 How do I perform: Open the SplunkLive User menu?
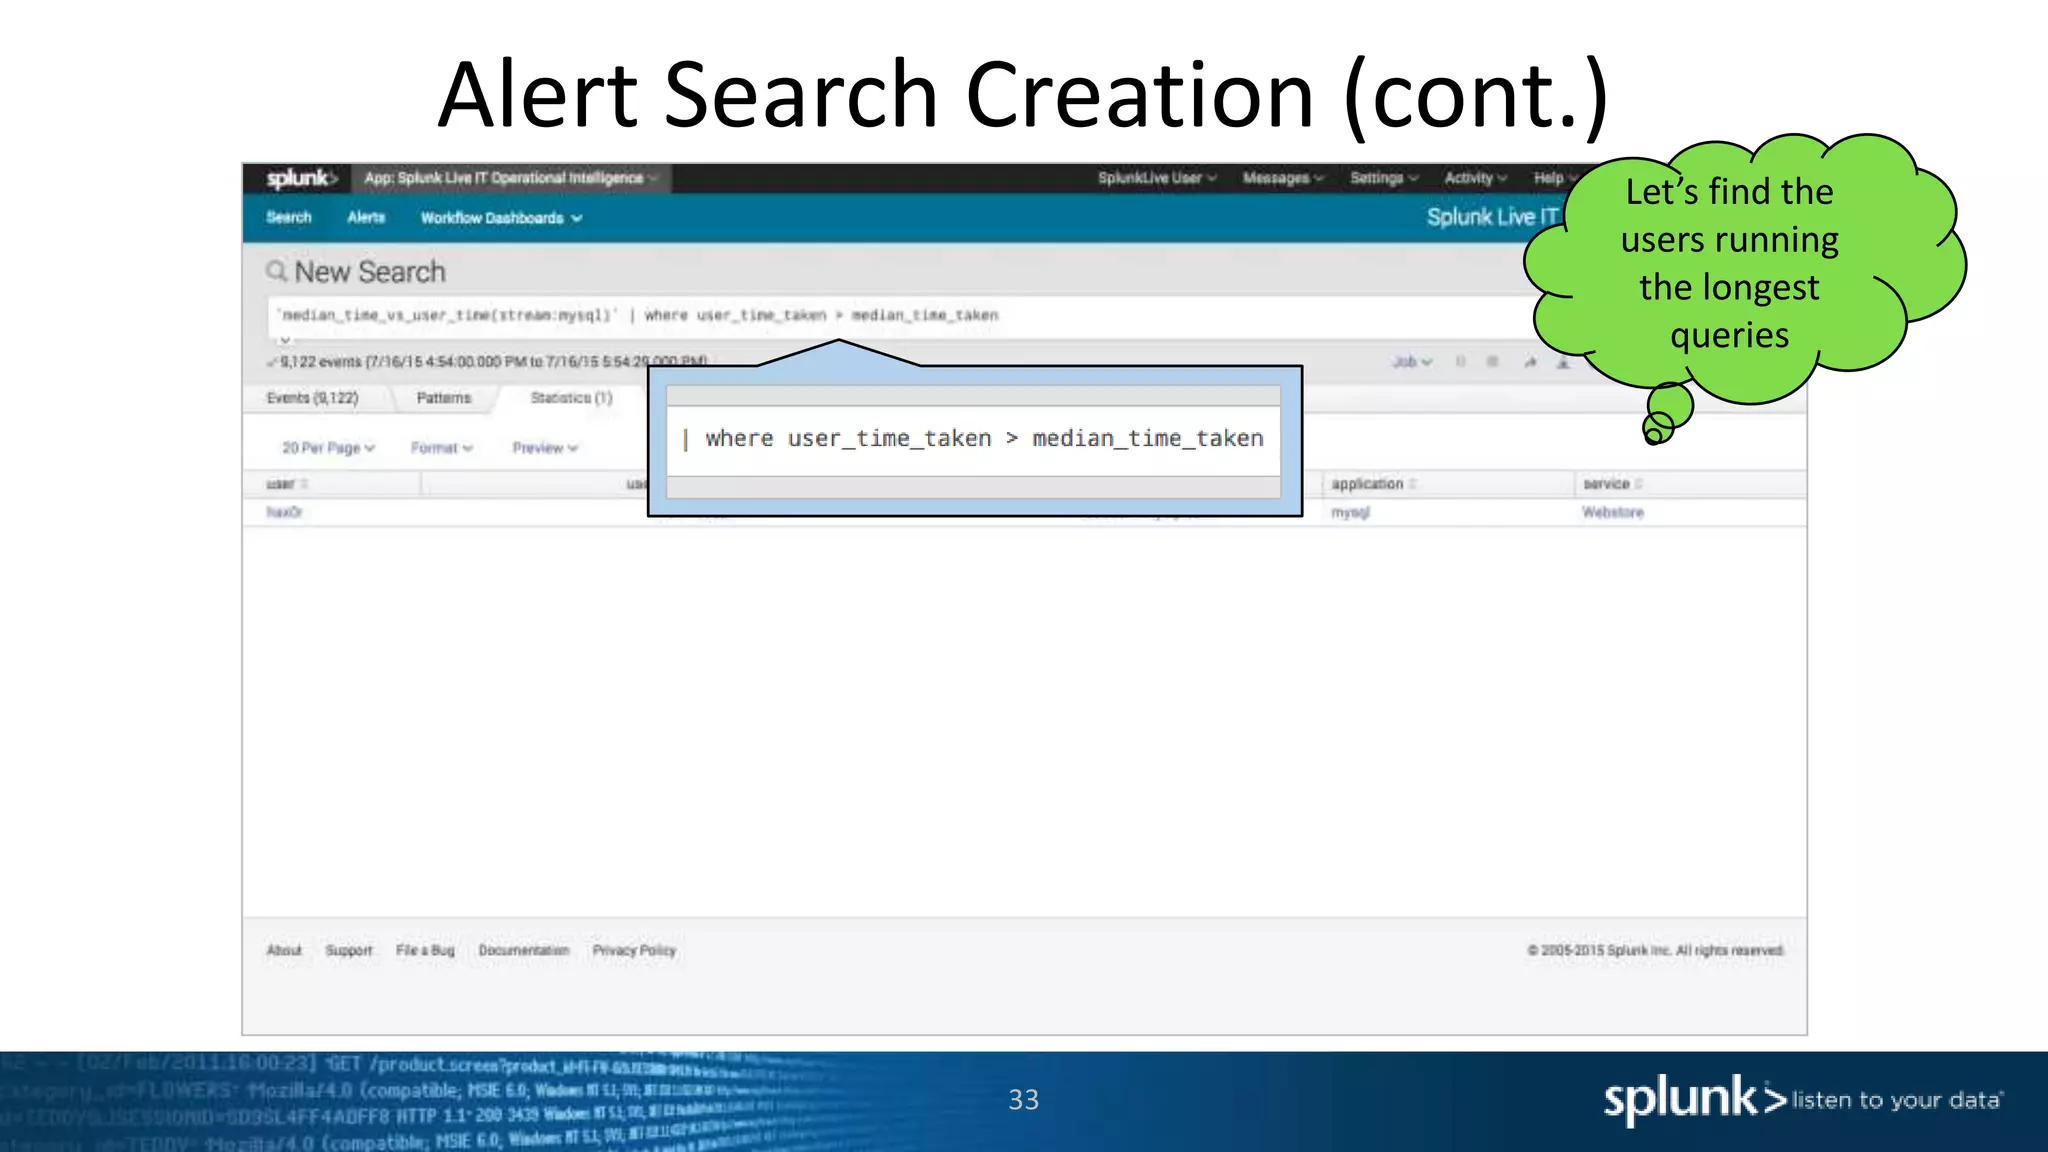1157,178
